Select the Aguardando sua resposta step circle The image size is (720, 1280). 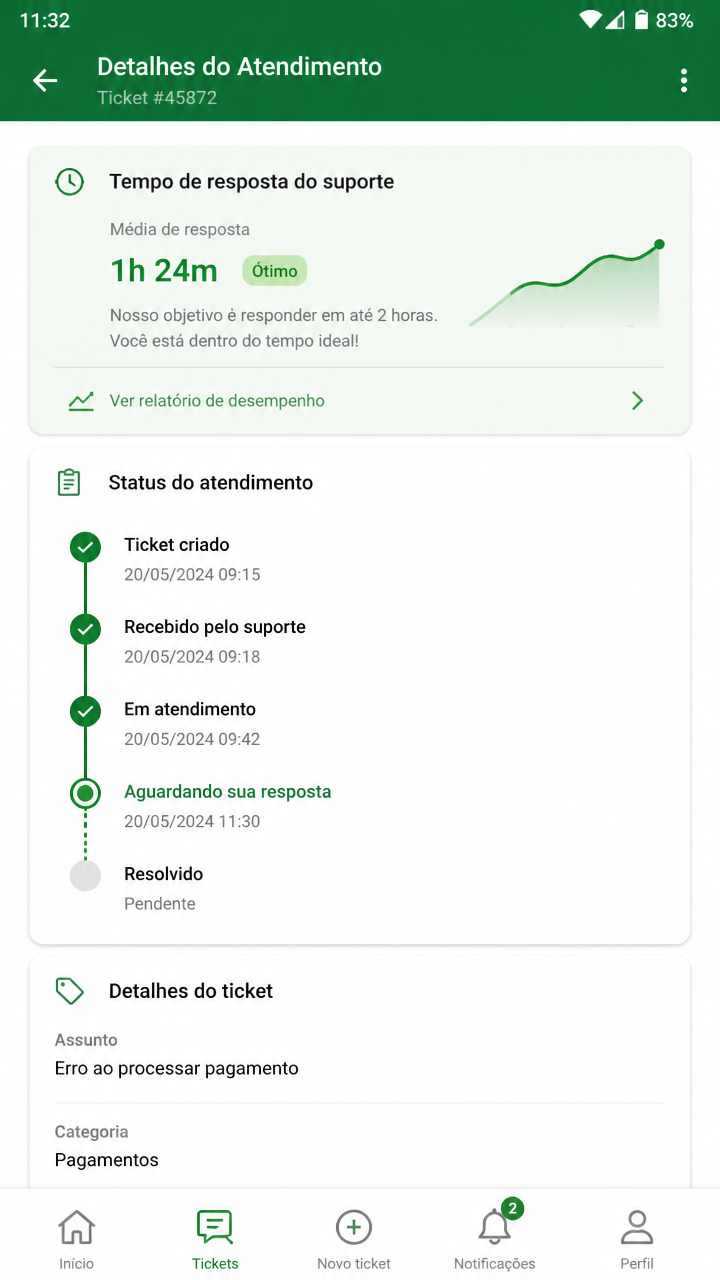pos(86,794)
